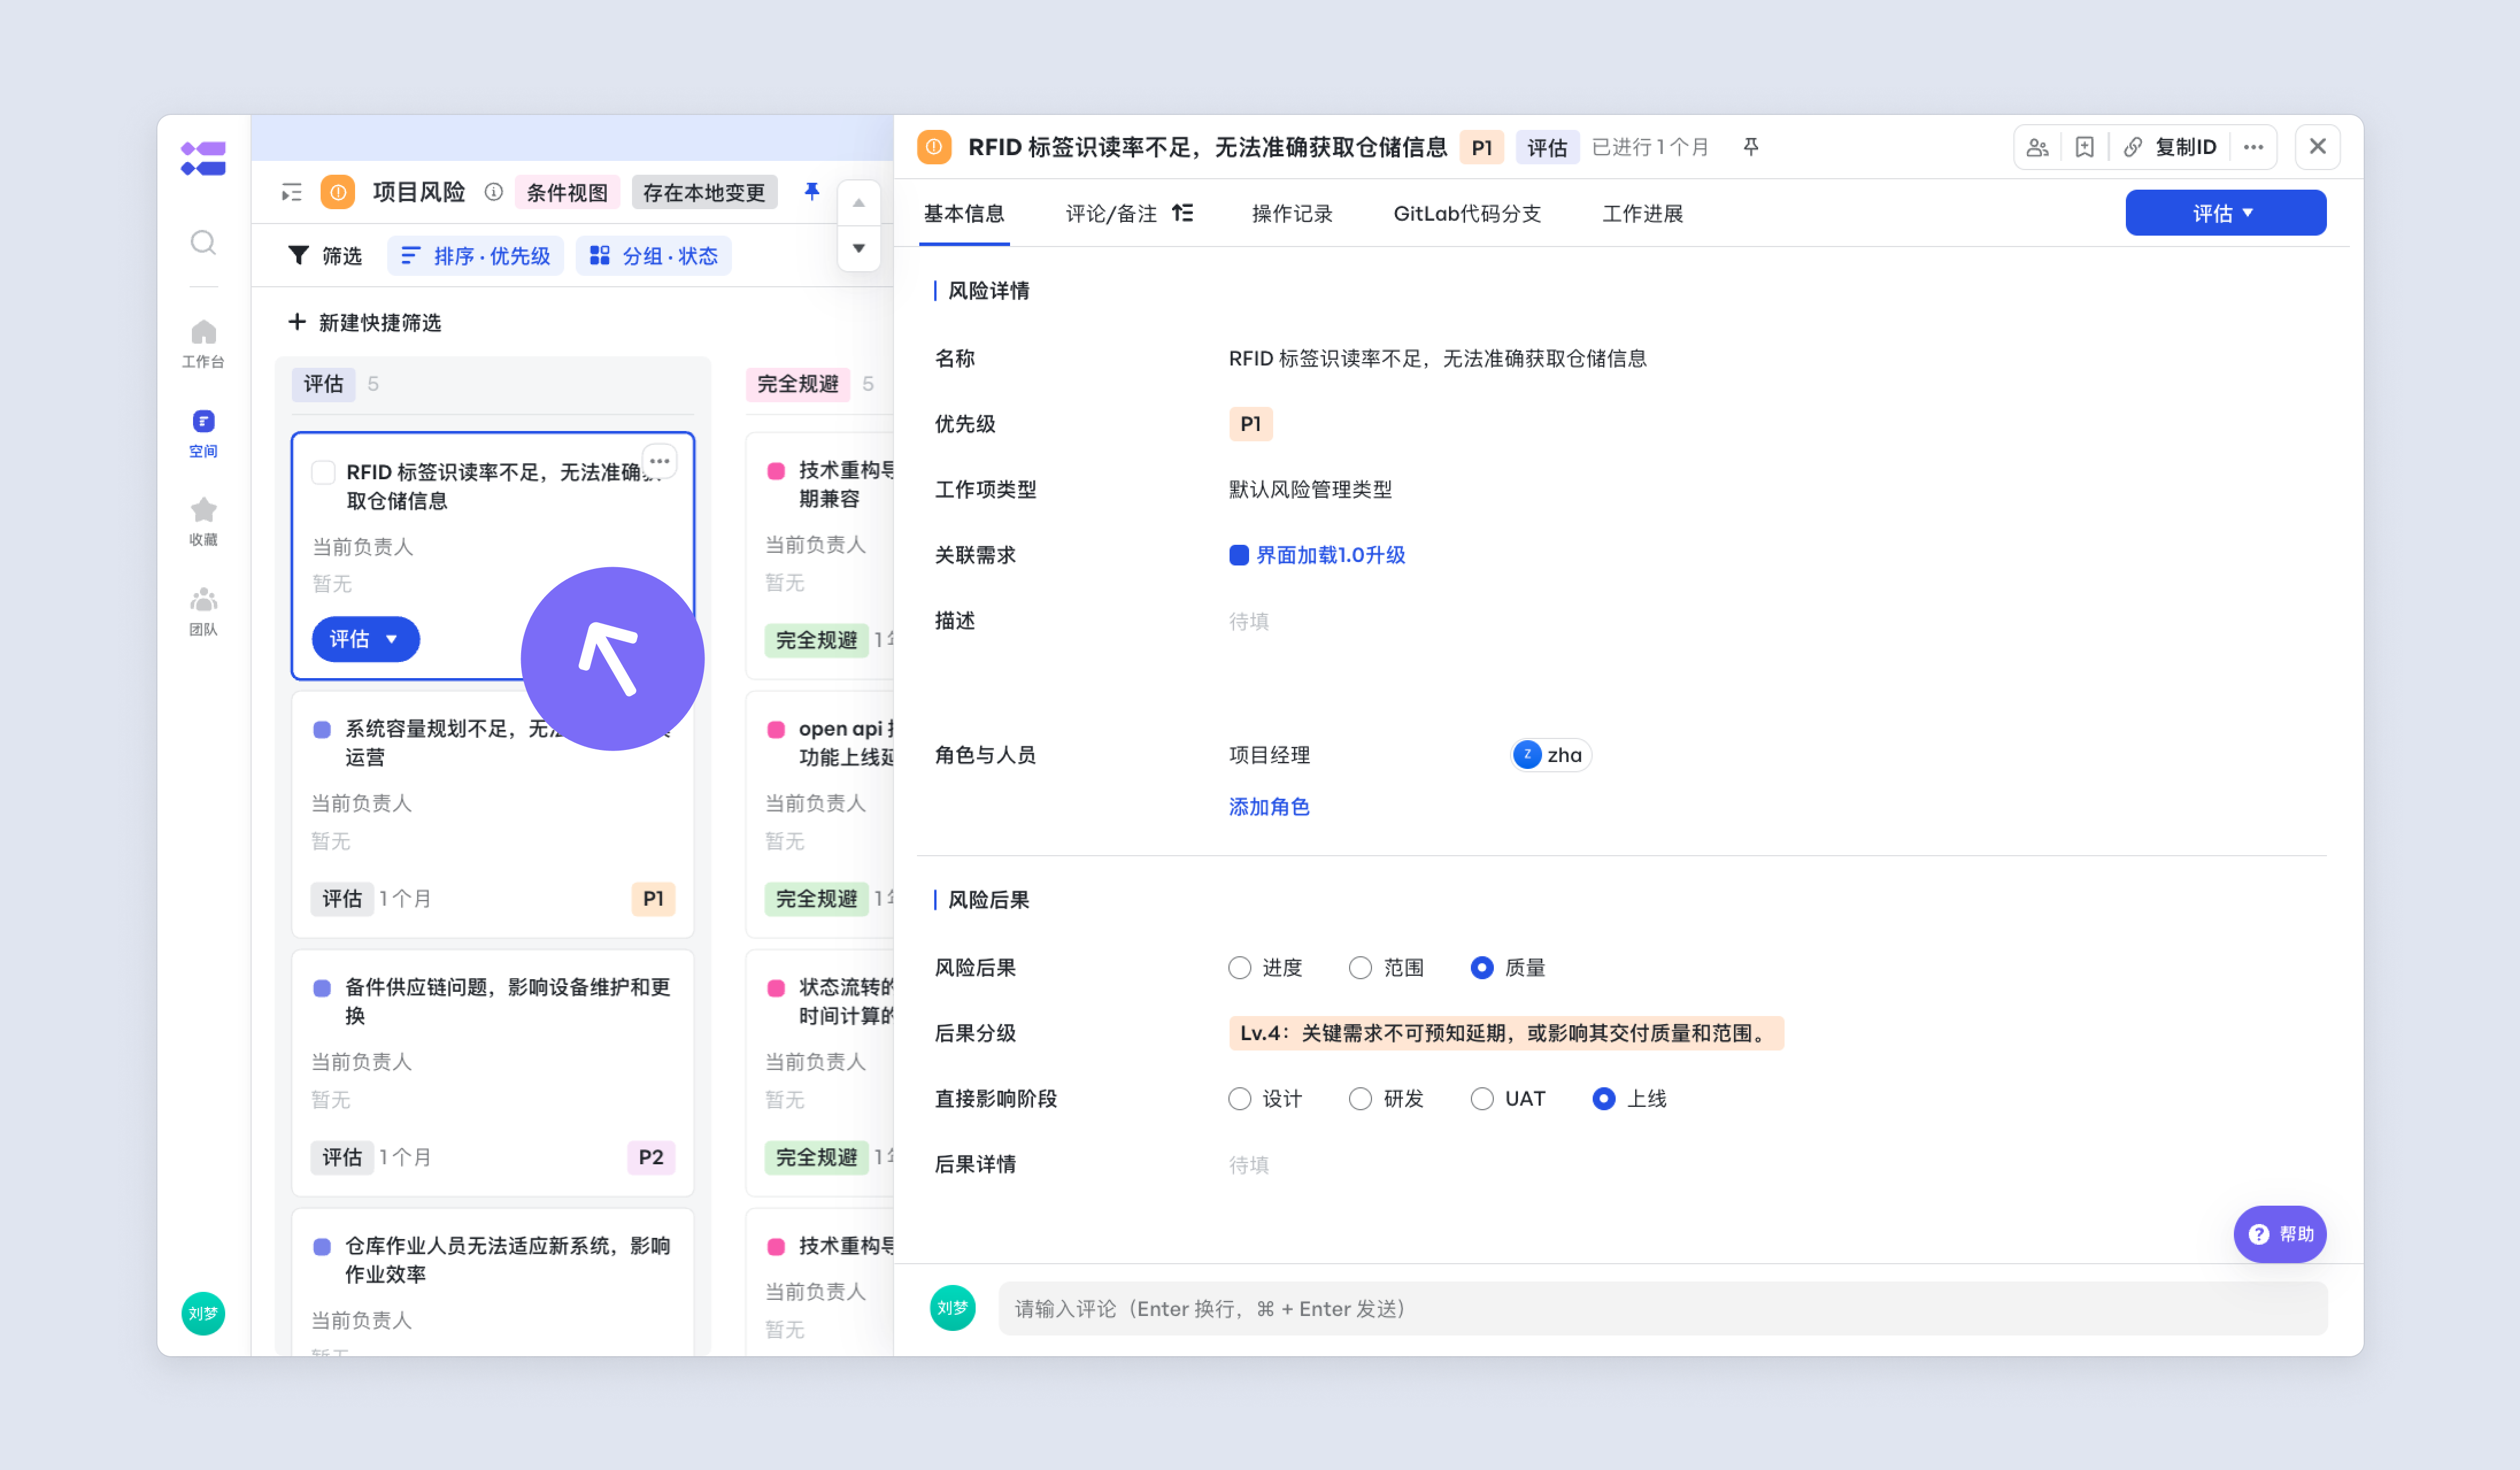Select 质量 risk consequence radio
The width and height of the screenshot is (2520, 1470).
pyautogui.click(x=1482, y=967)
